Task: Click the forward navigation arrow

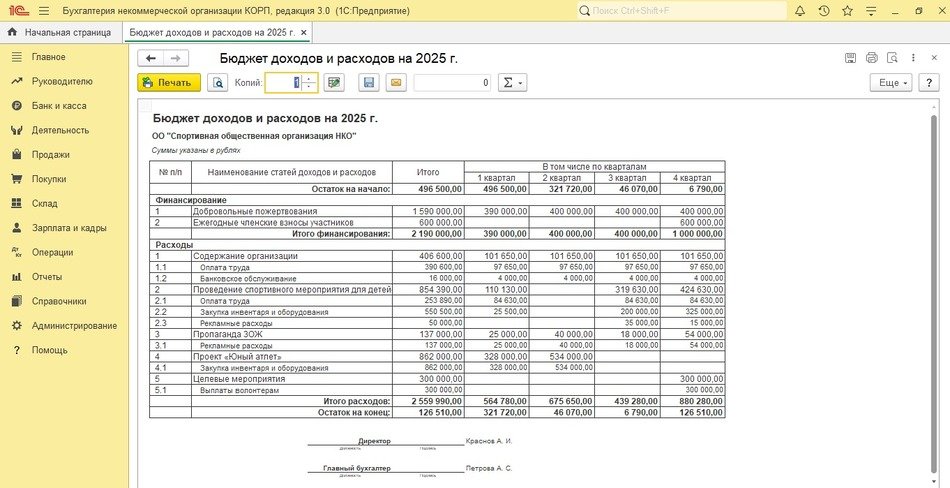Action: [x=173, y=58]
